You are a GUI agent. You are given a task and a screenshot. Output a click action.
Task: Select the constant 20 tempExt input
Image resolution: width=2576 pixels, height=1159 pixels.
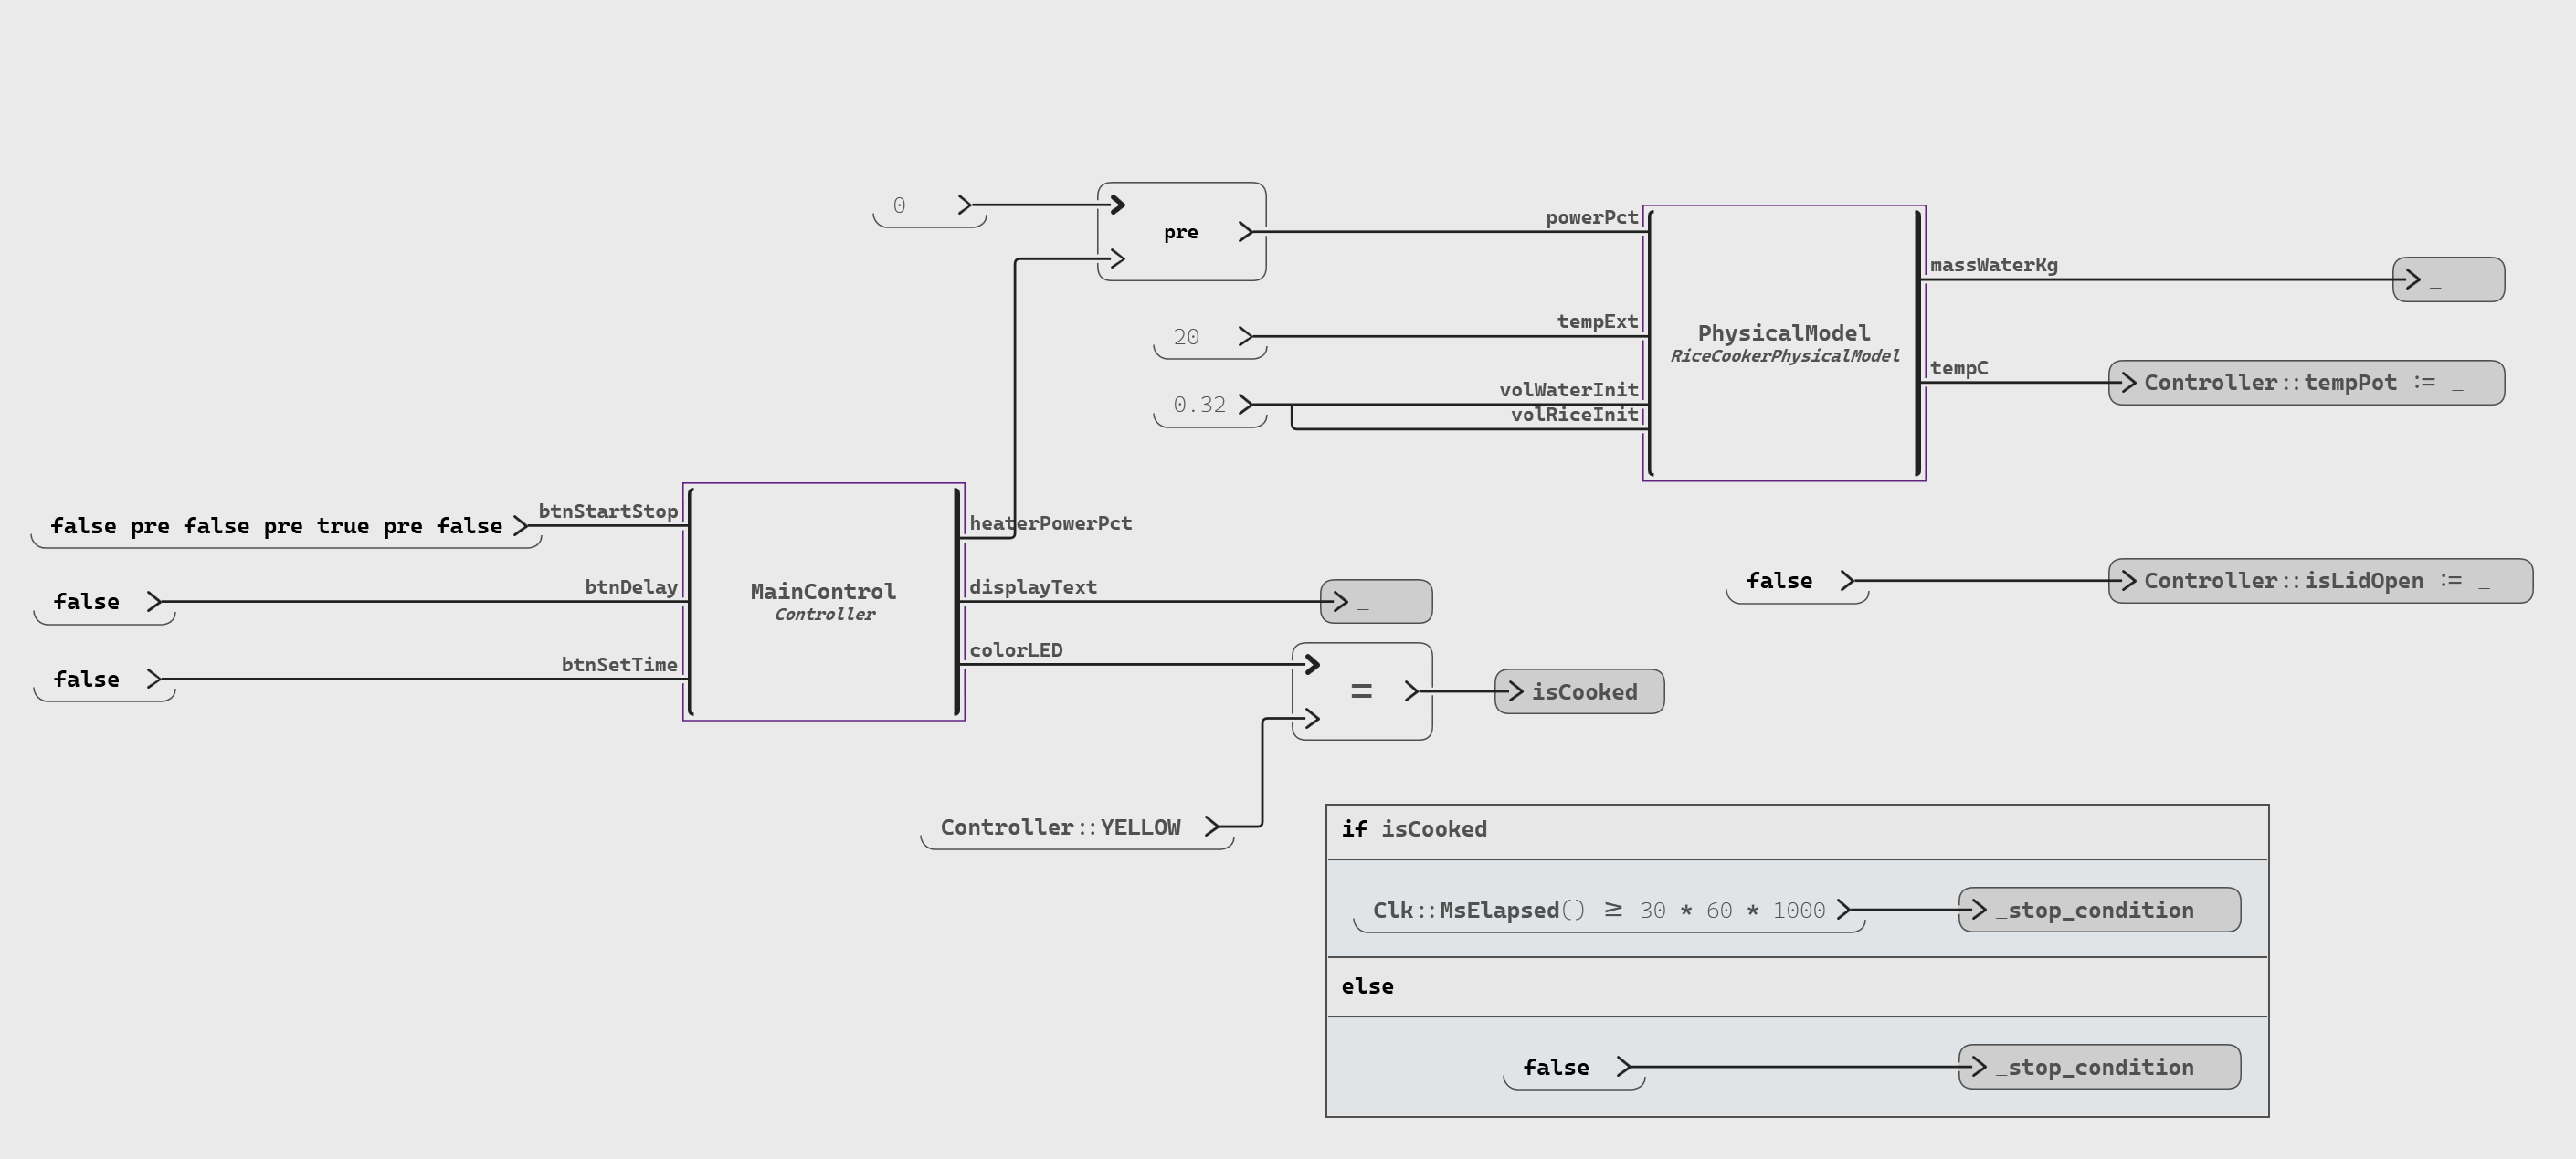point(1187,337)
